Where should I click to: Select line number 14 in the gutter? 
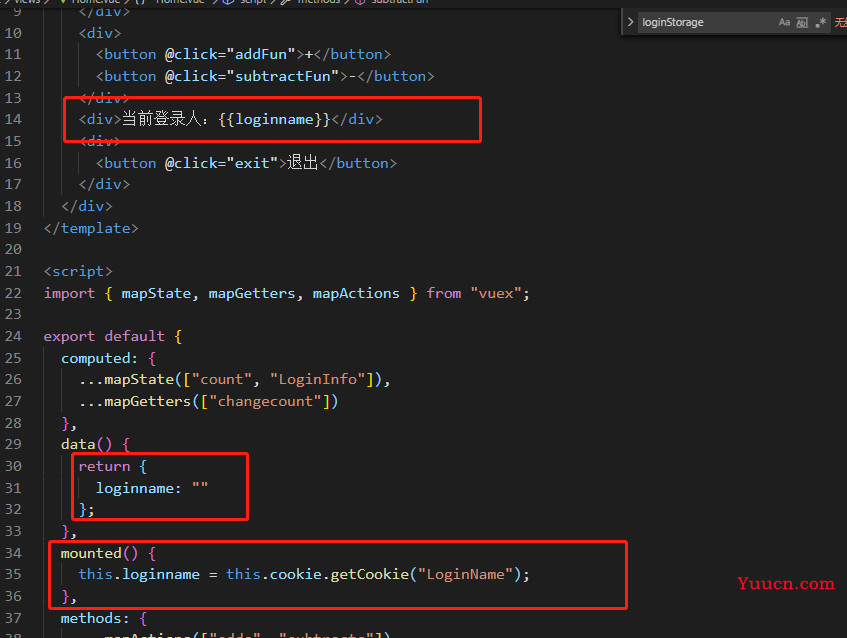click(13, 119)
